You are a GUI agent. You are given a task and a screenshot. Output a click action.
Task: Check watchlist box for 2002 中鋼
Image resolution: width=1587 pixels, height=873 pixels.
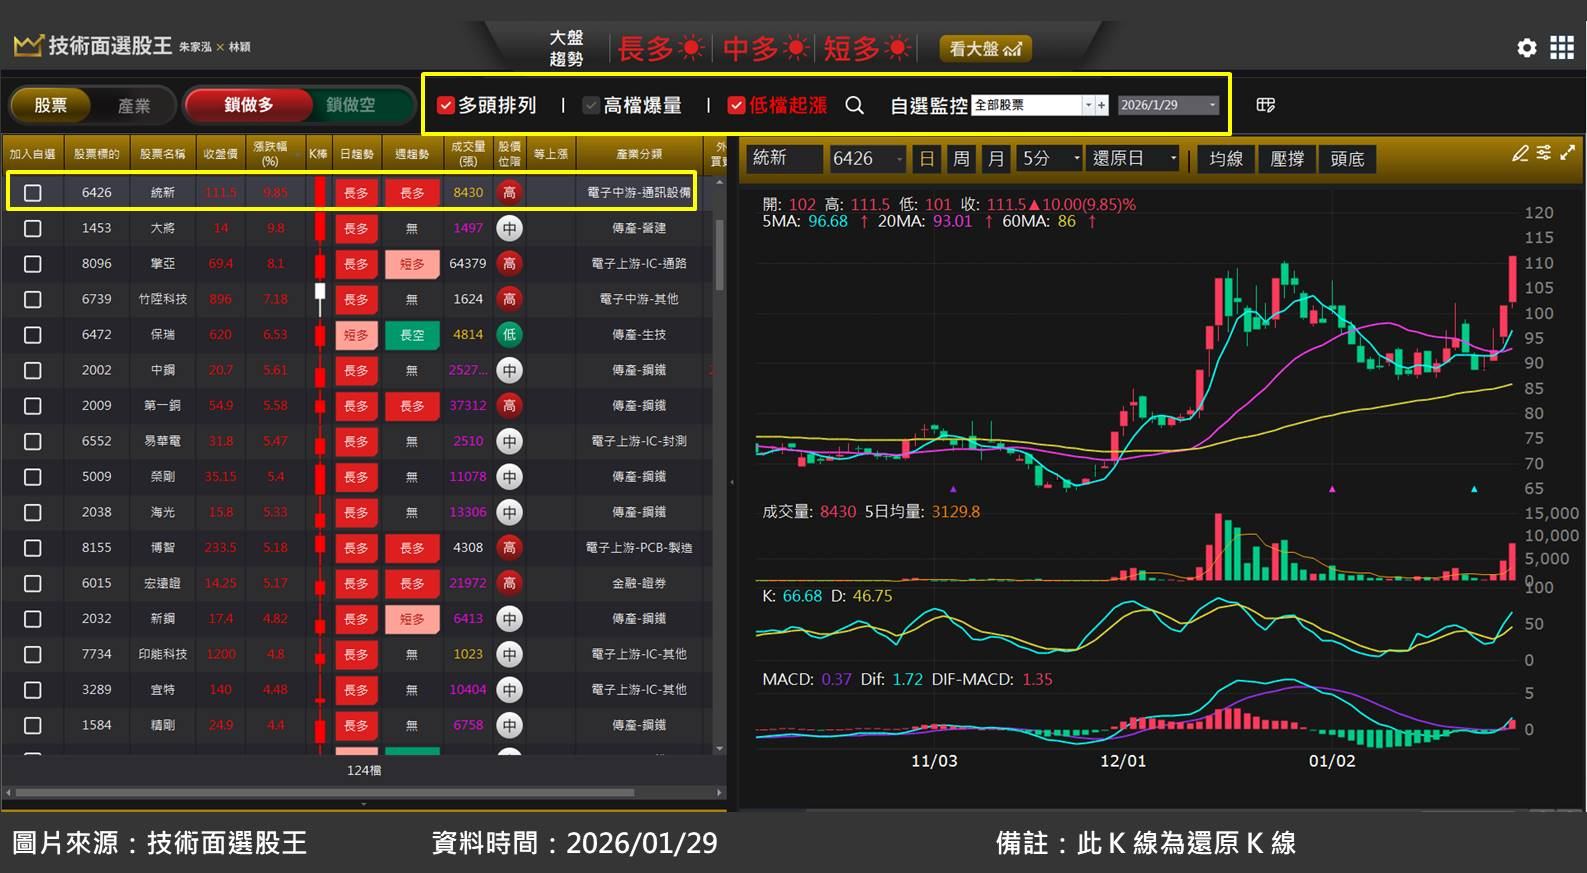[x=32, y=370]
